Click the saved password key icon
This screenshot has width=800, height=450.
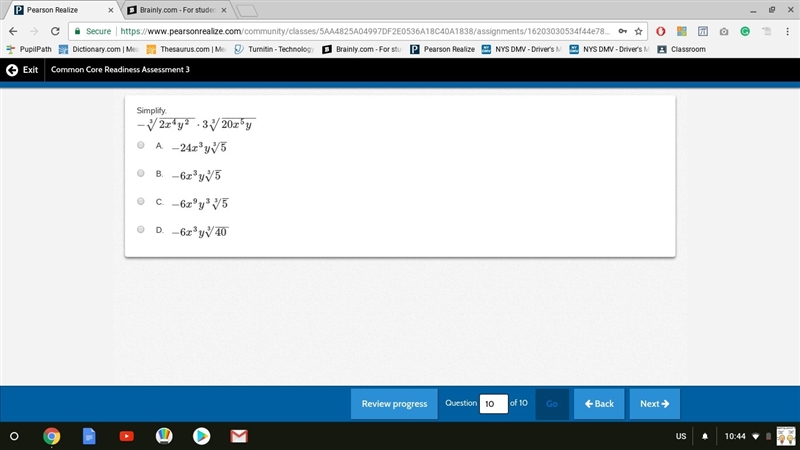point(622,31)
